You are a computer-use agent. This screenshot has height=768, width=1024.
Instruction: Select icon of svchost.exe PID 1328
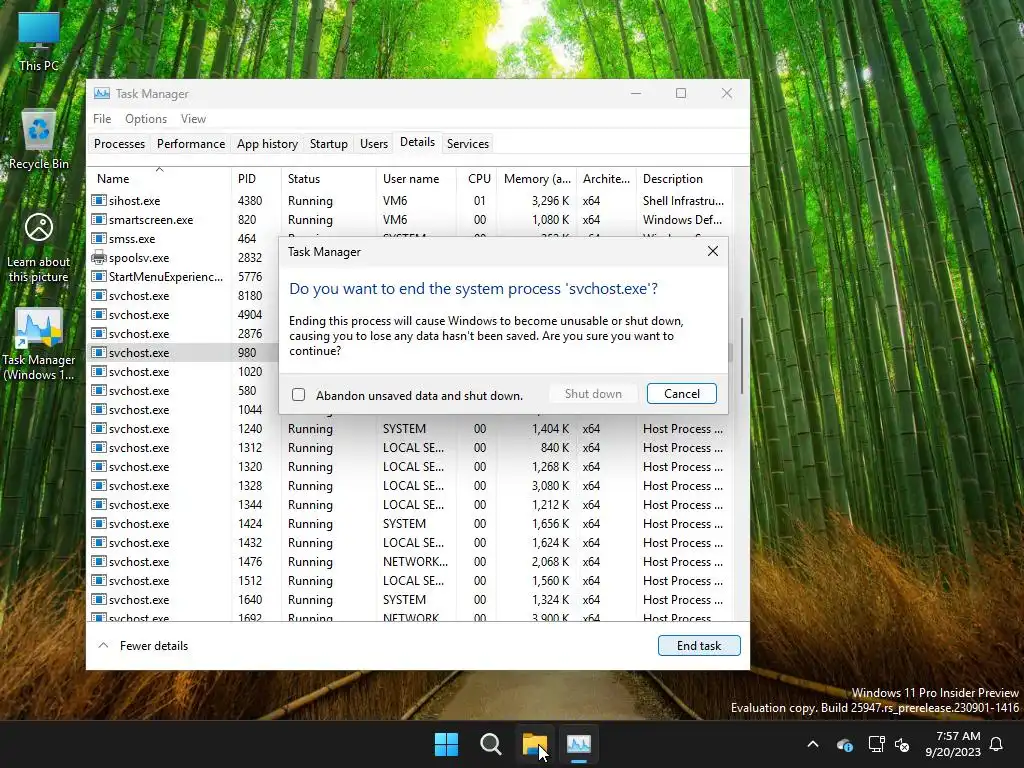click(99, 485)
